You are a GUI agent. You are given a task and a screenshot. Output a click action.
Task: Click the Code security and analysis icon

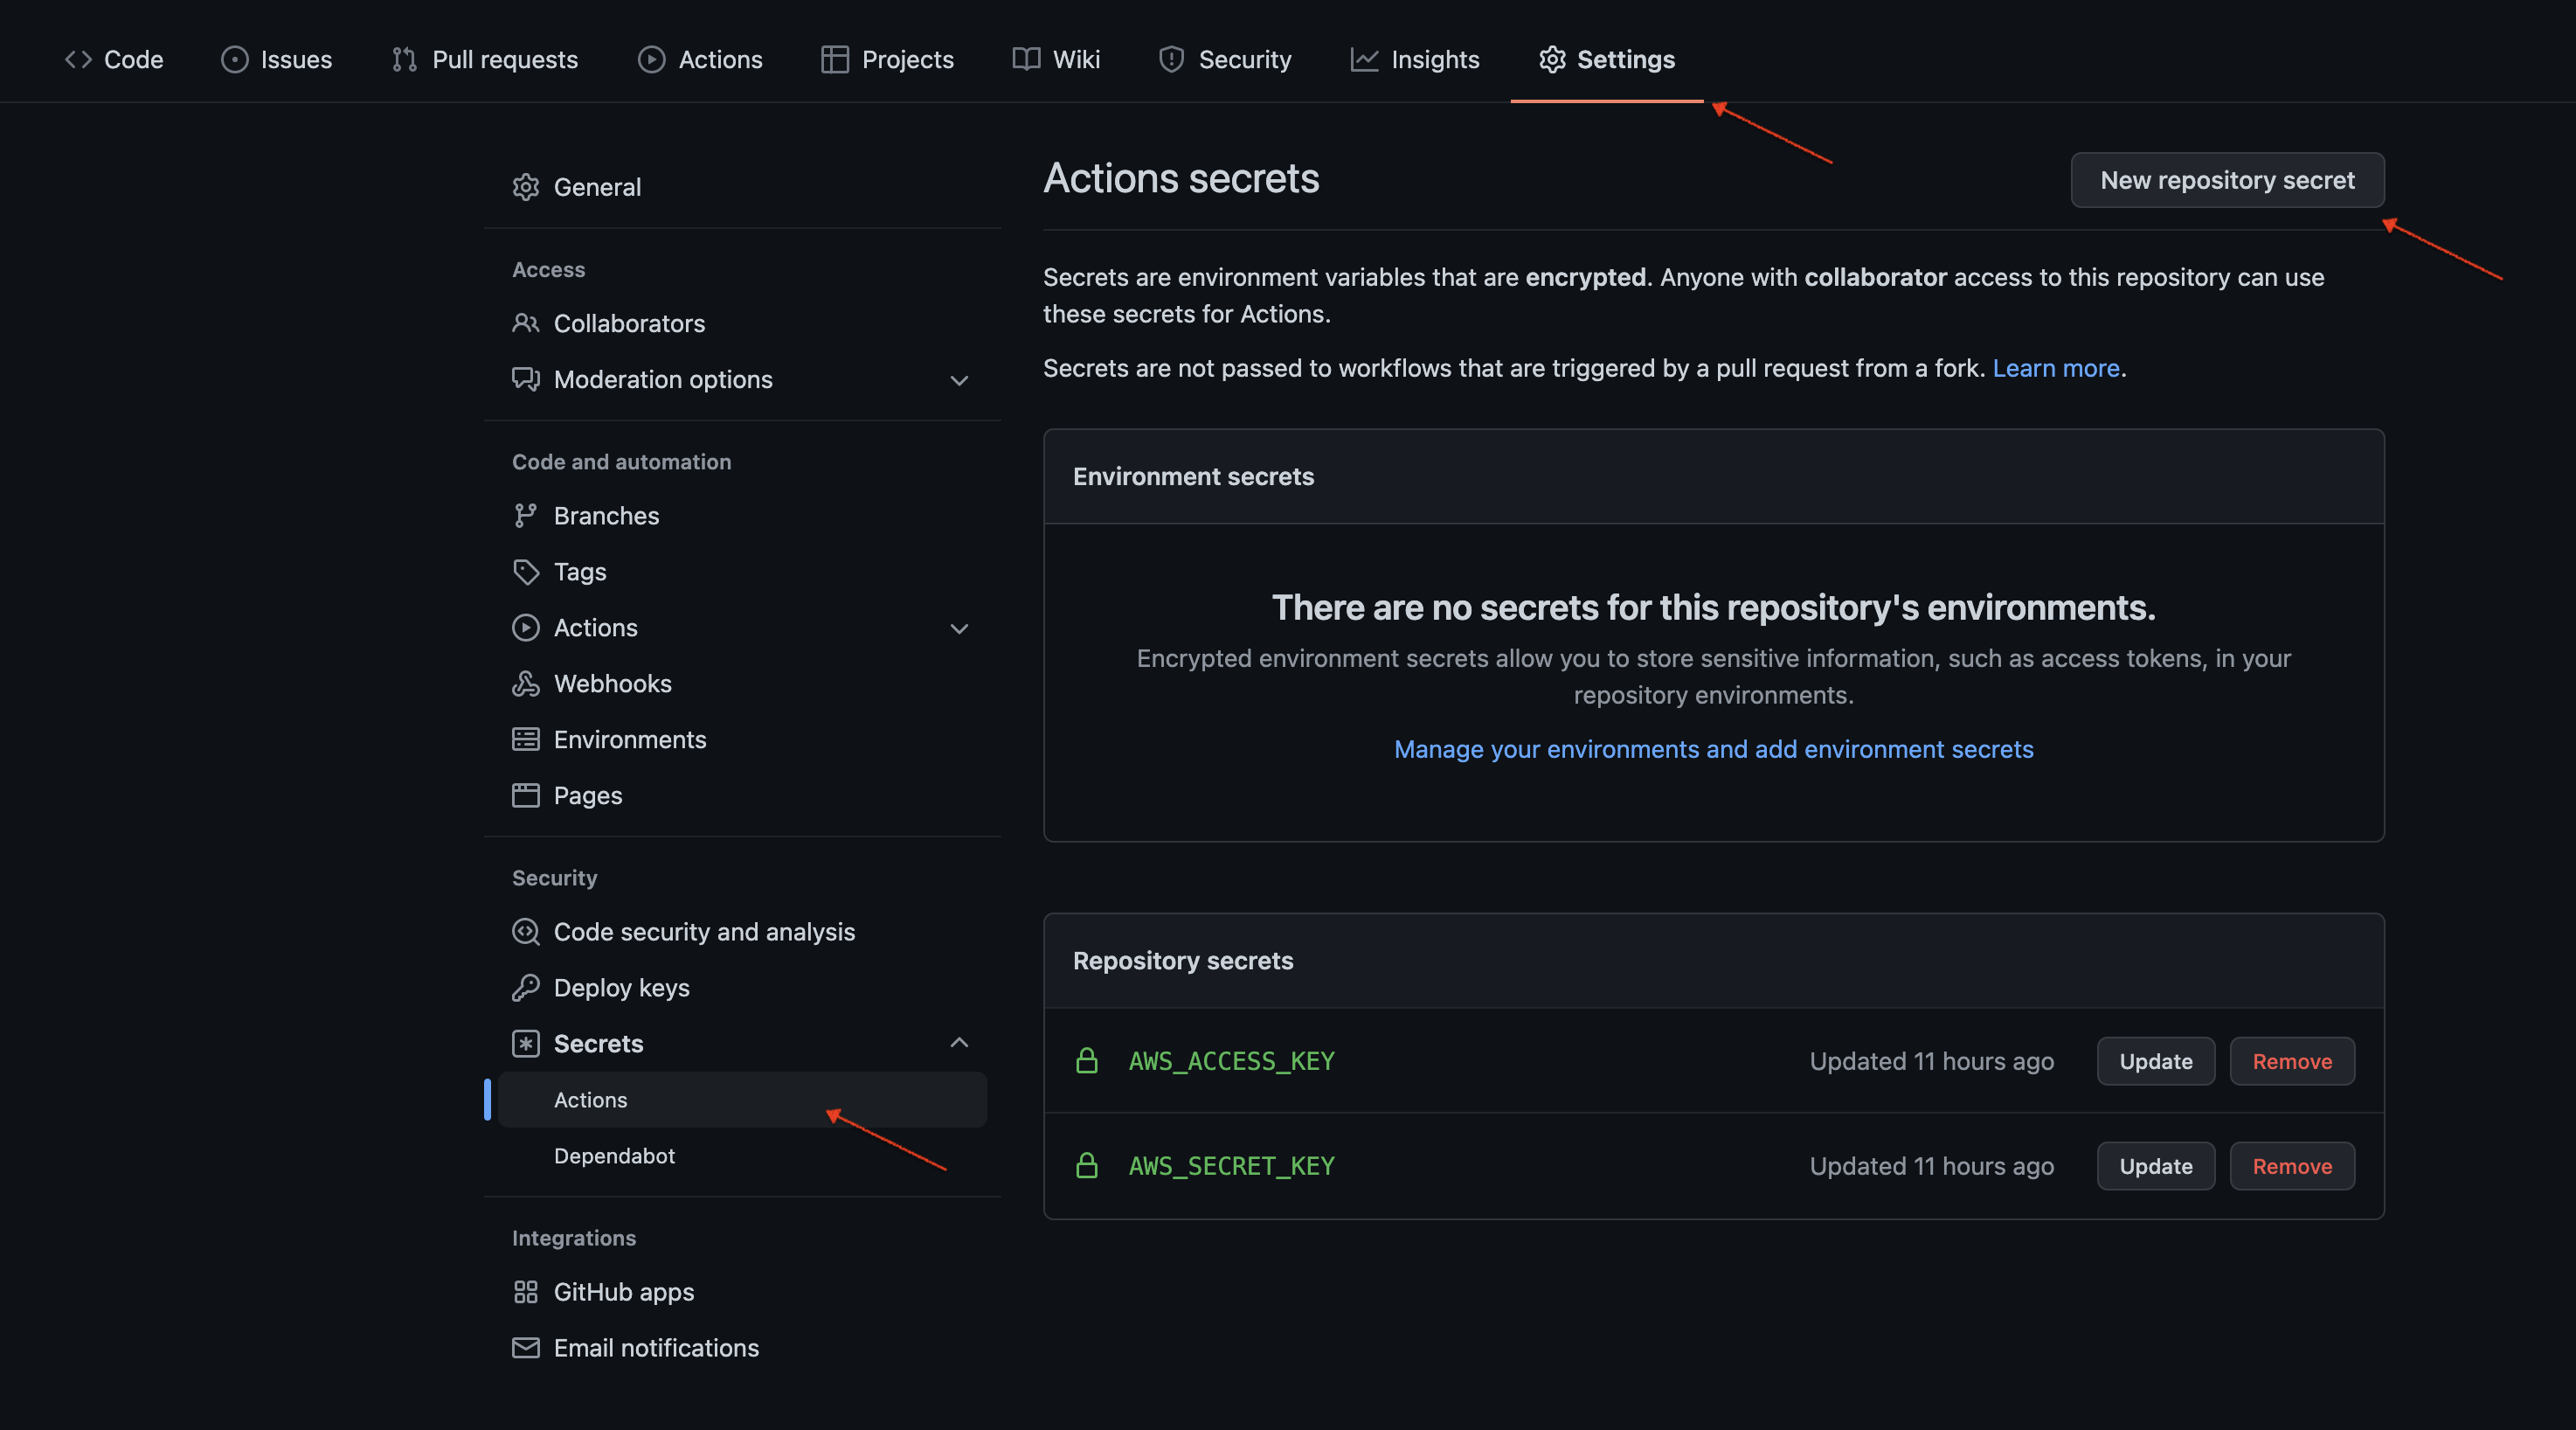pyautogui.click(x=525, y=932)
